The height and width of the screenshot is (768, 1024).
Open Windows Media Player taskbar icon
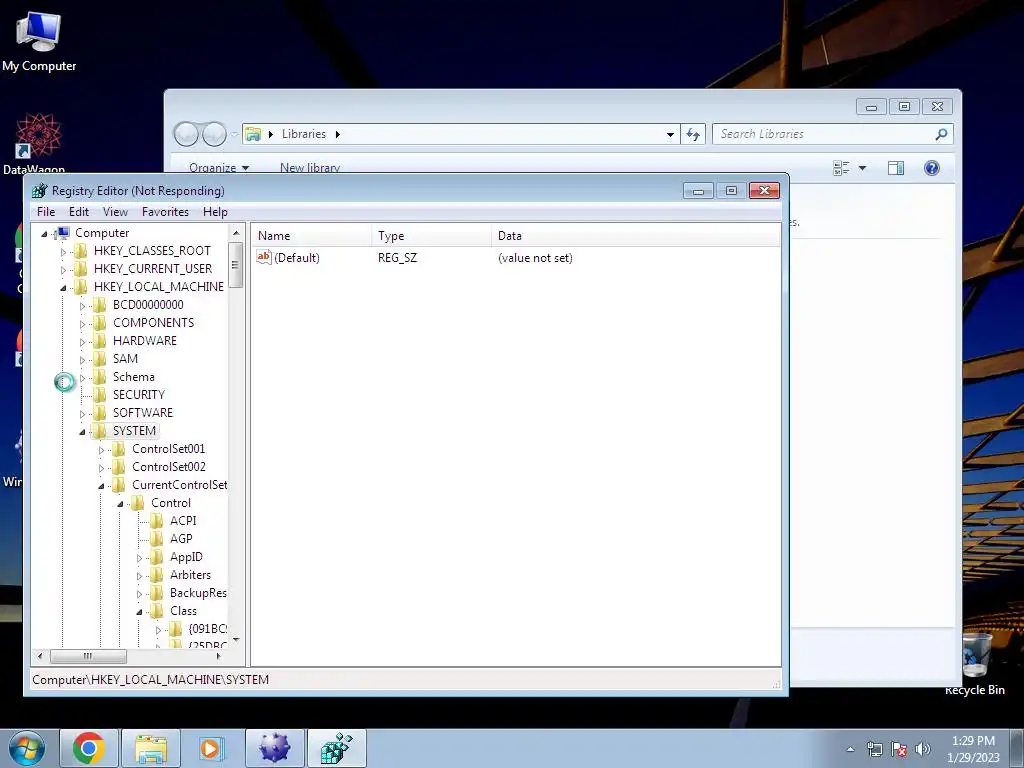[212, 748]
